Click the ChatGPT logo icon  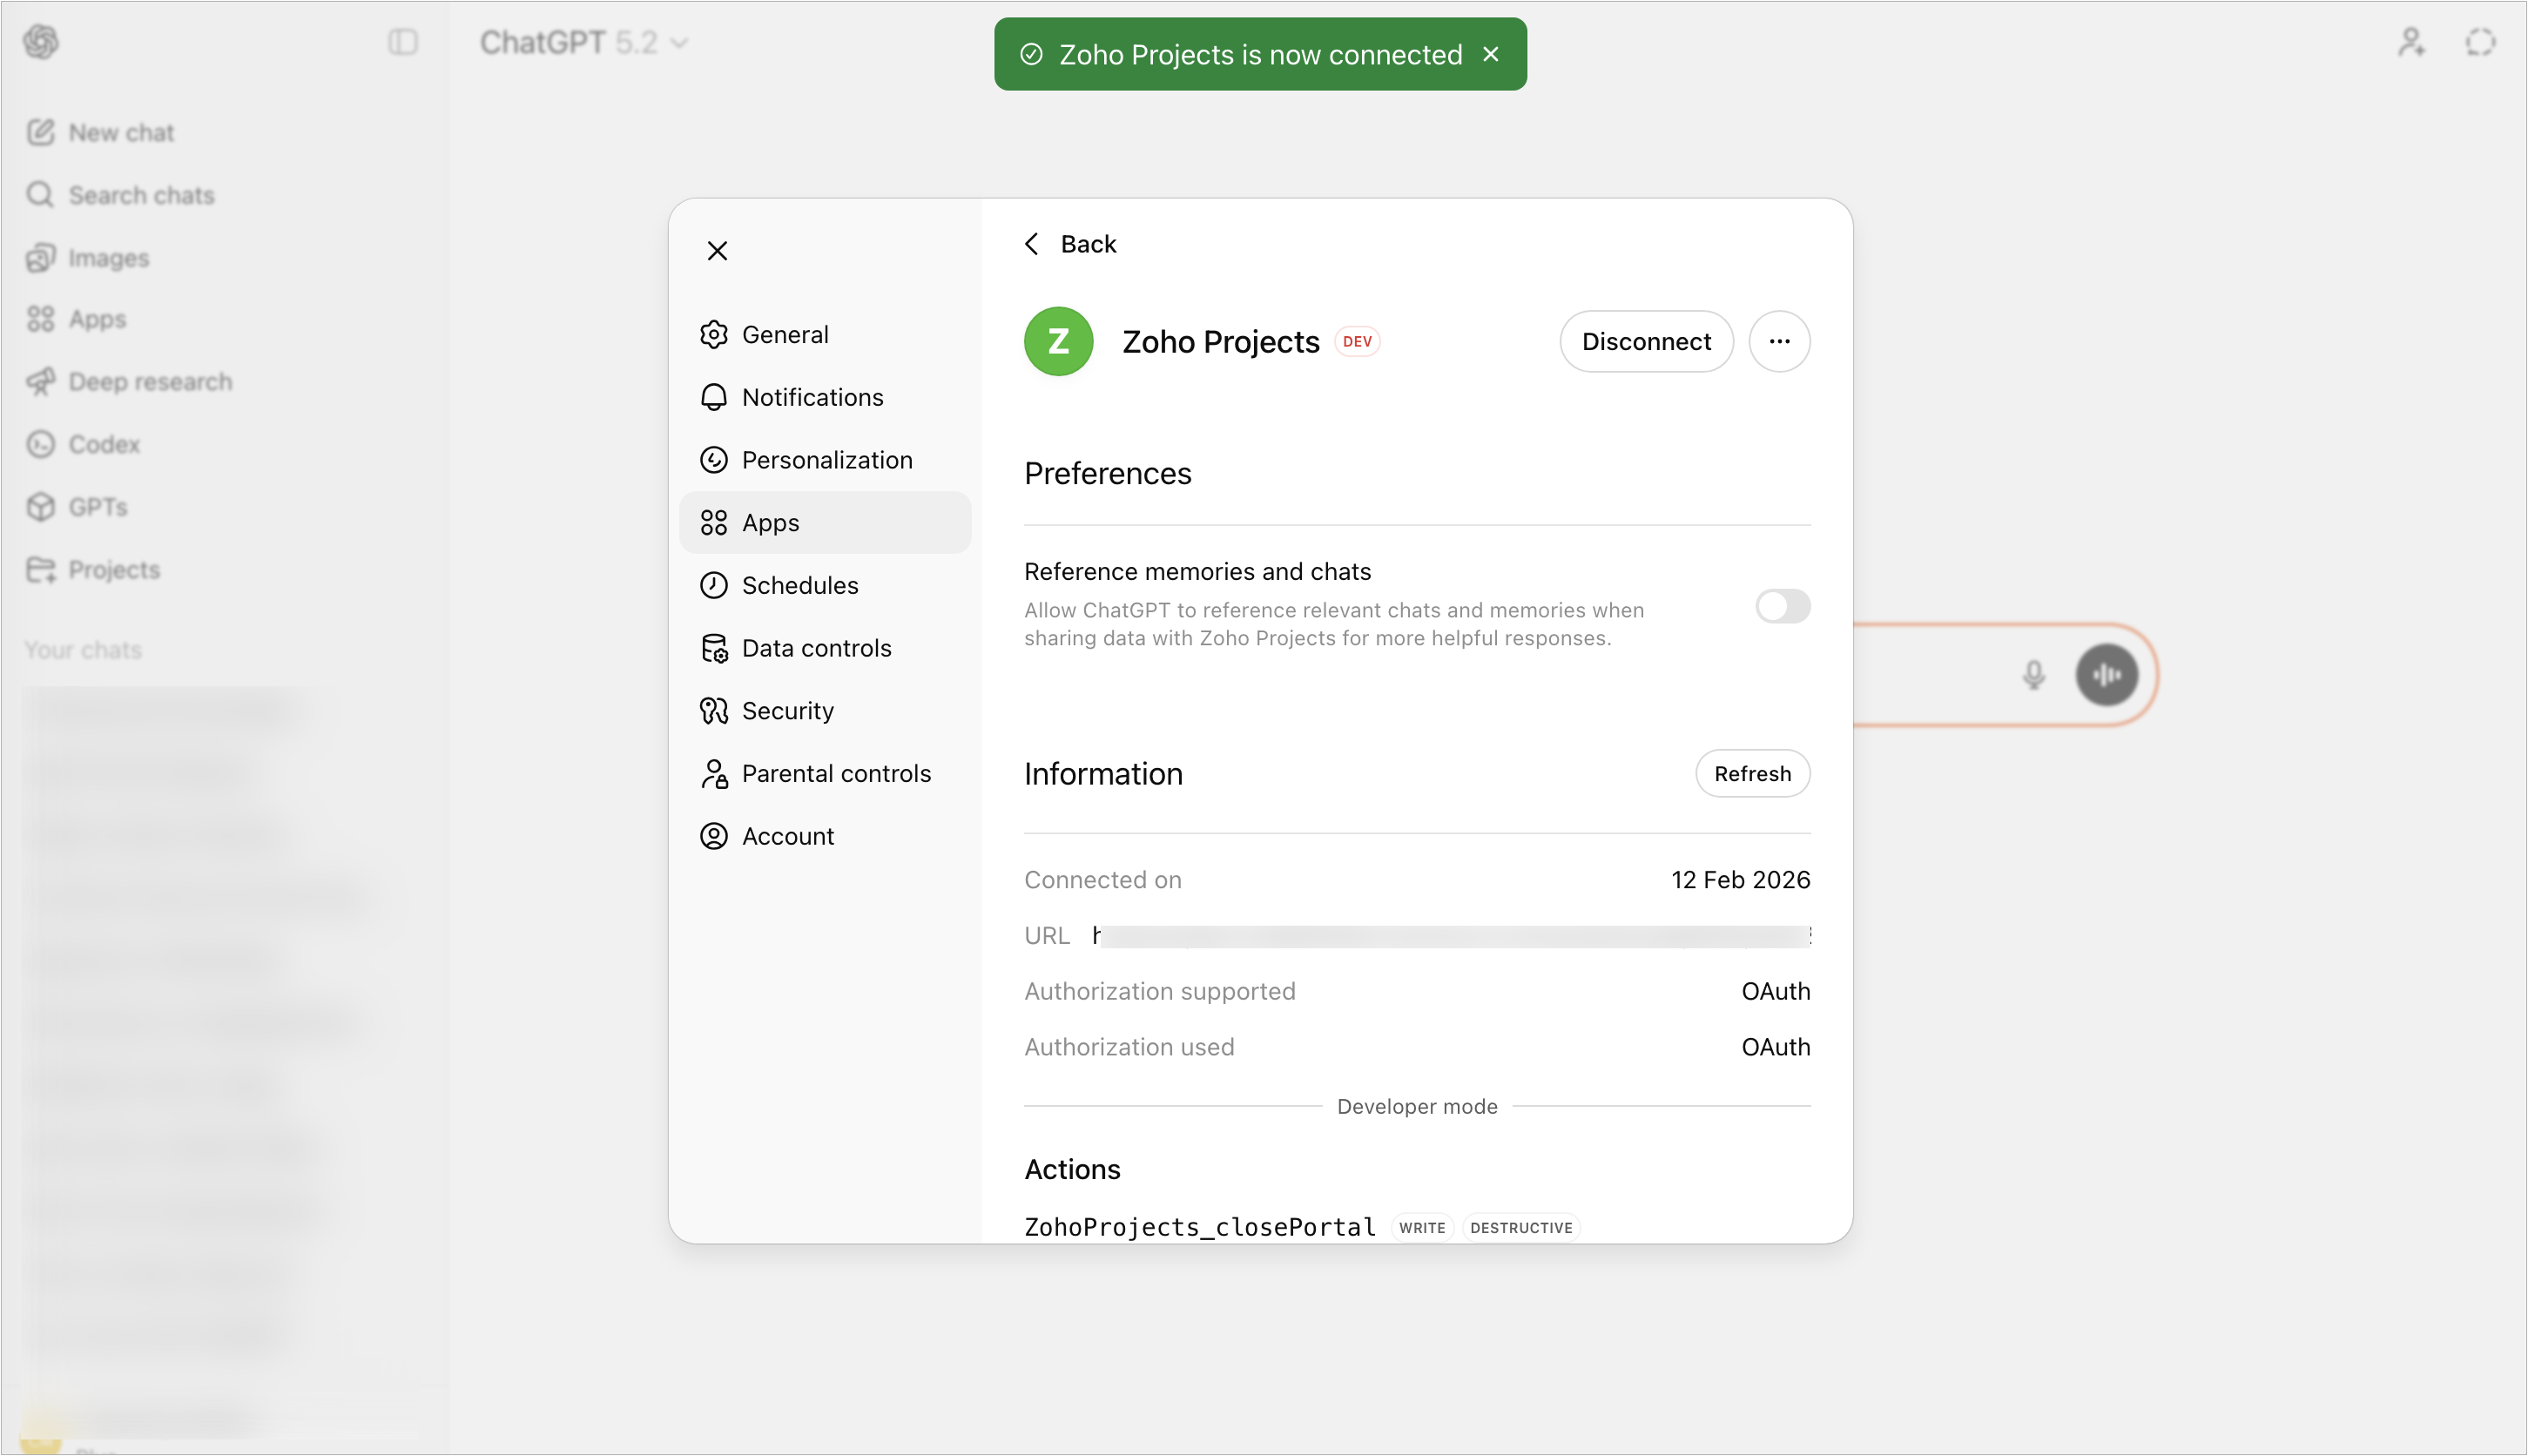(41, 42)
